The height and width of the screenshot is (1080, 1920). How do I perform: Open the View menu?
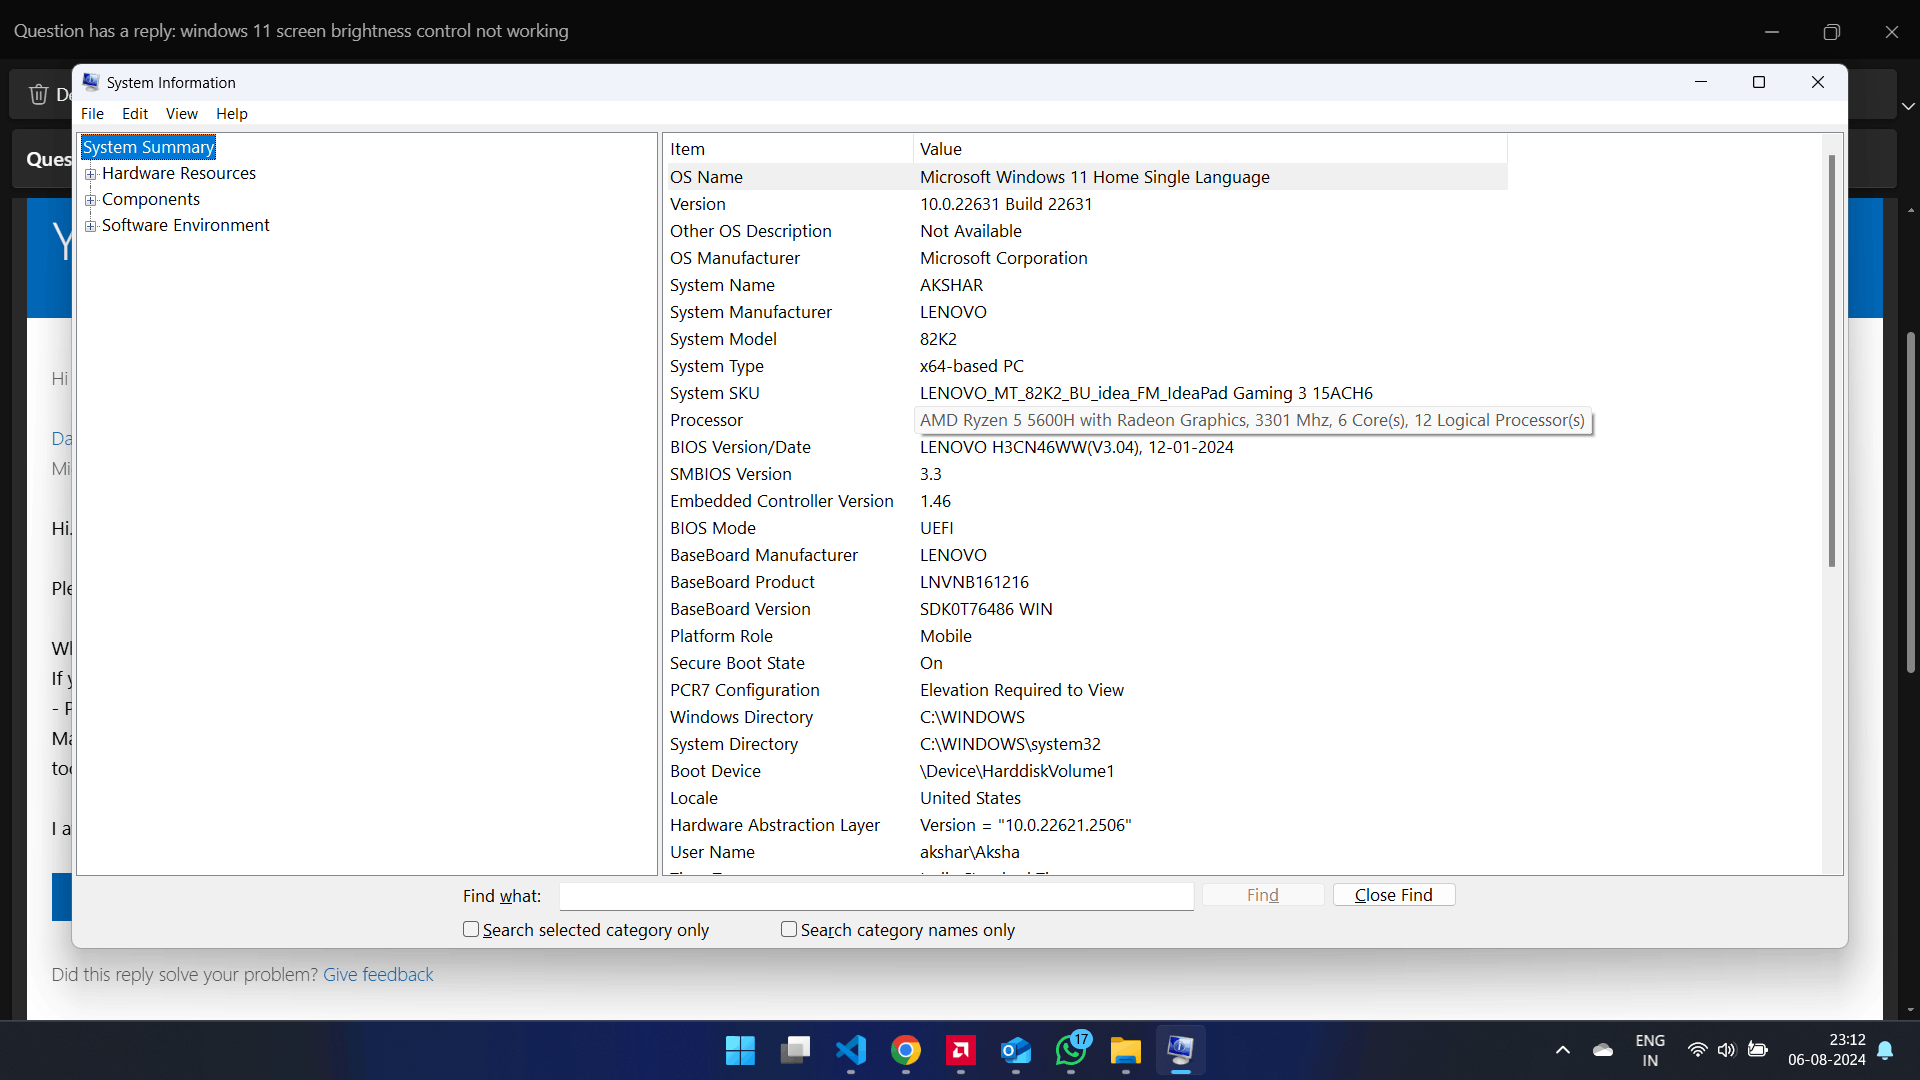point(181,114)
